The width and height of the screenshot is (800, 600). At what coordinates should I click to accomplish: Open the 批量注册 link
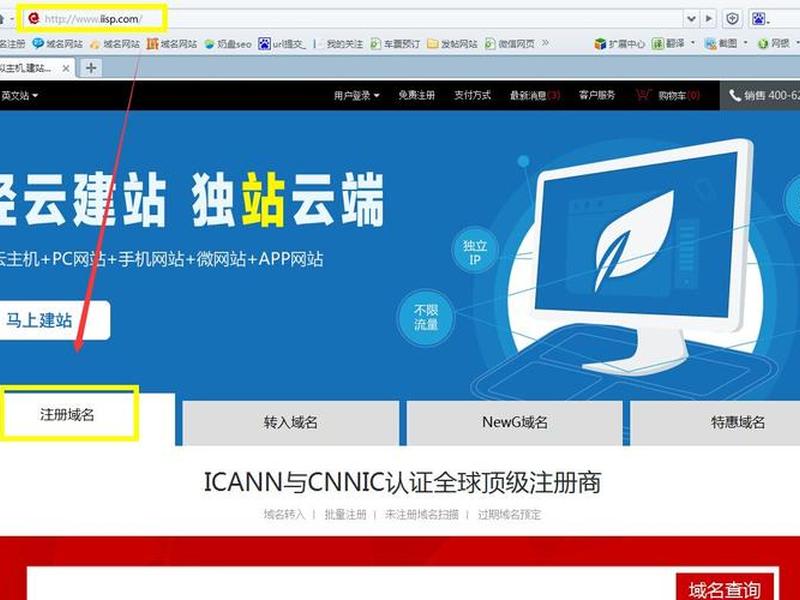click(x=345, y=514)
